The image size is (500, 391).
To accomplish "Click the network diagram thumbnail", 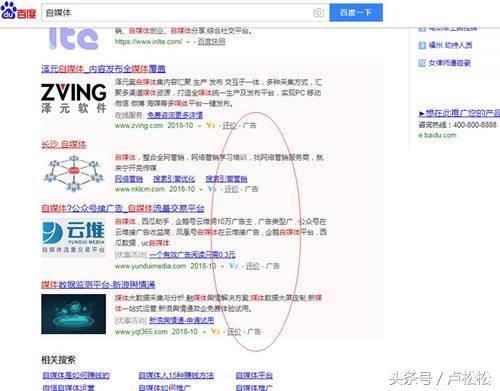I will [x=73, y=173].
